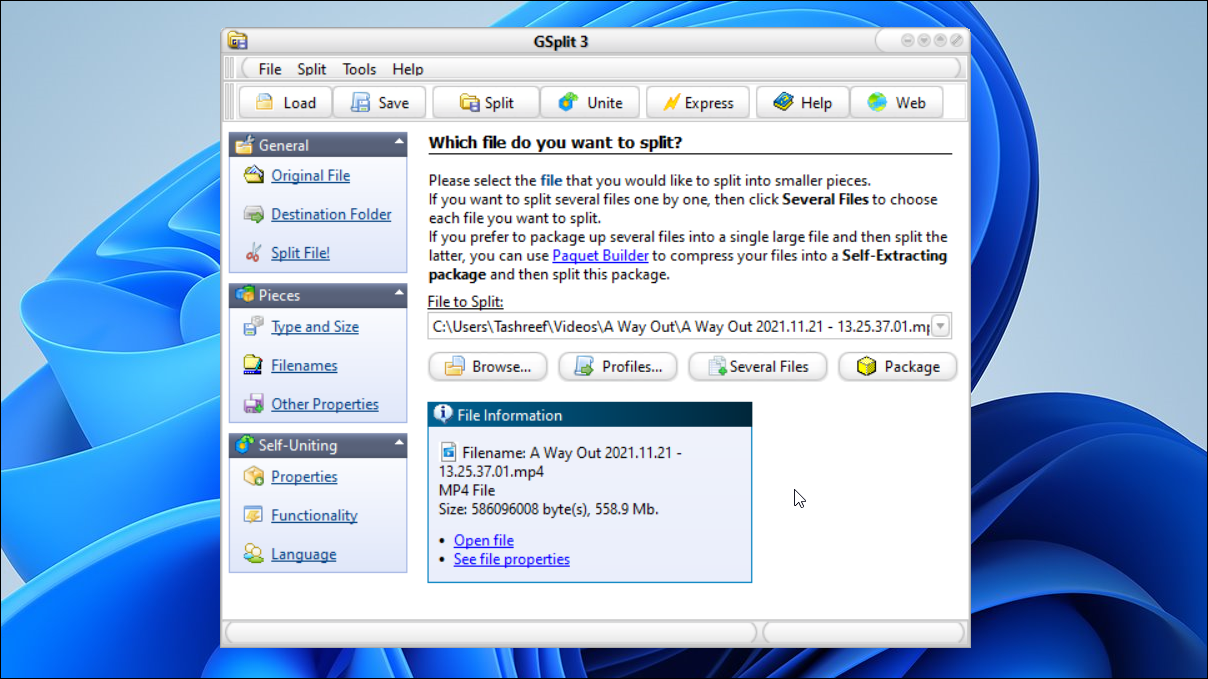
Task: Open Self-Uniting Properties link
Action: pos(304,477)
